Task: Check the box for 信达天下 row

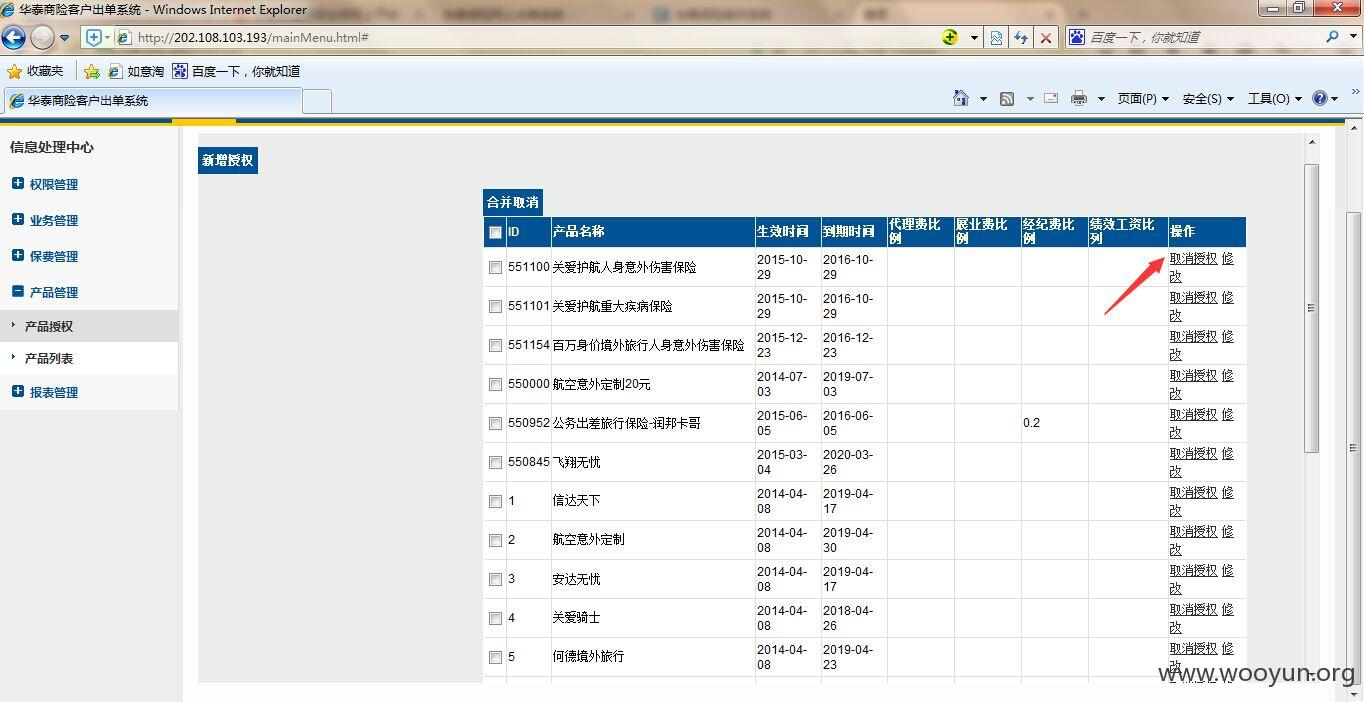Action: point(495,501)
